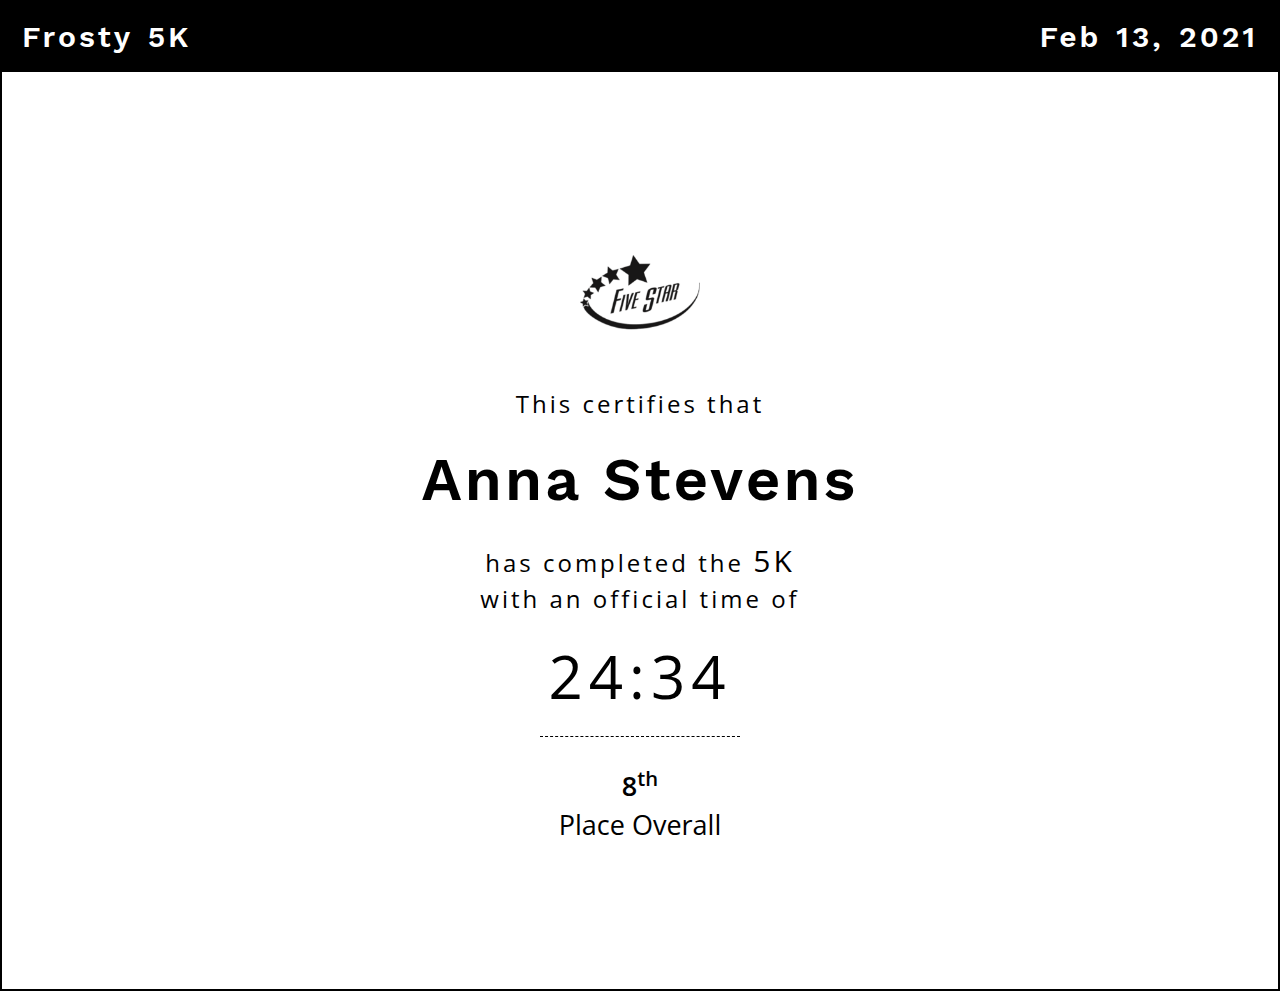The width and height of the screenshot is (1280, 991).
Task: Select the first name Anna
Action: coord(501,481)
